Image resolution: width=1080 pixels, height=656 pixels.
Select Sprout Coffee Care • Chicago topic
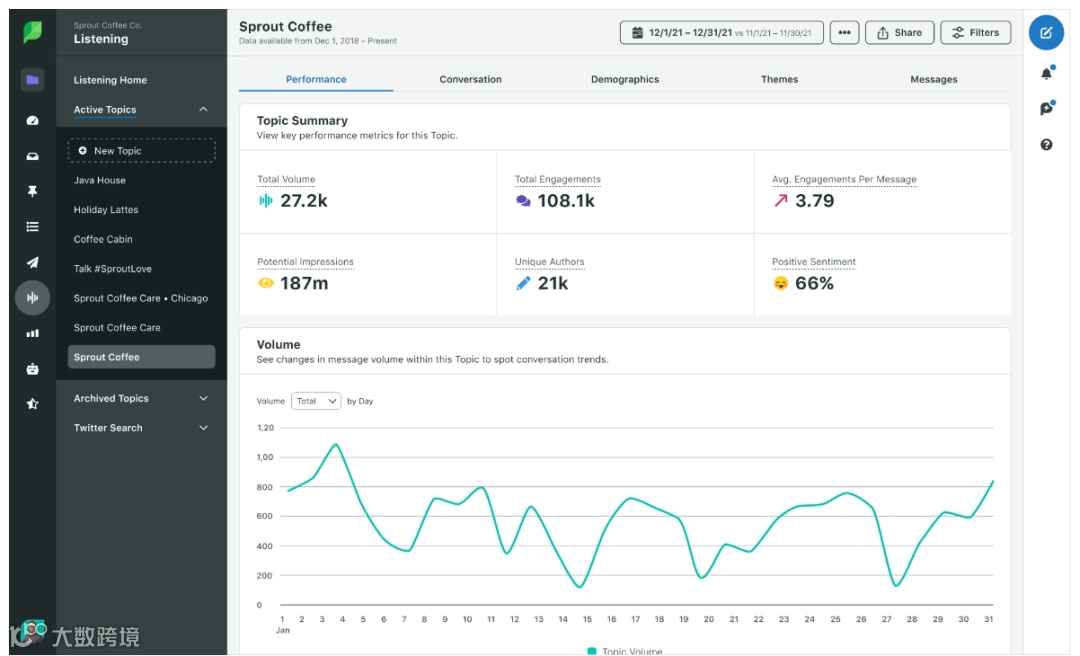(141, 298)
